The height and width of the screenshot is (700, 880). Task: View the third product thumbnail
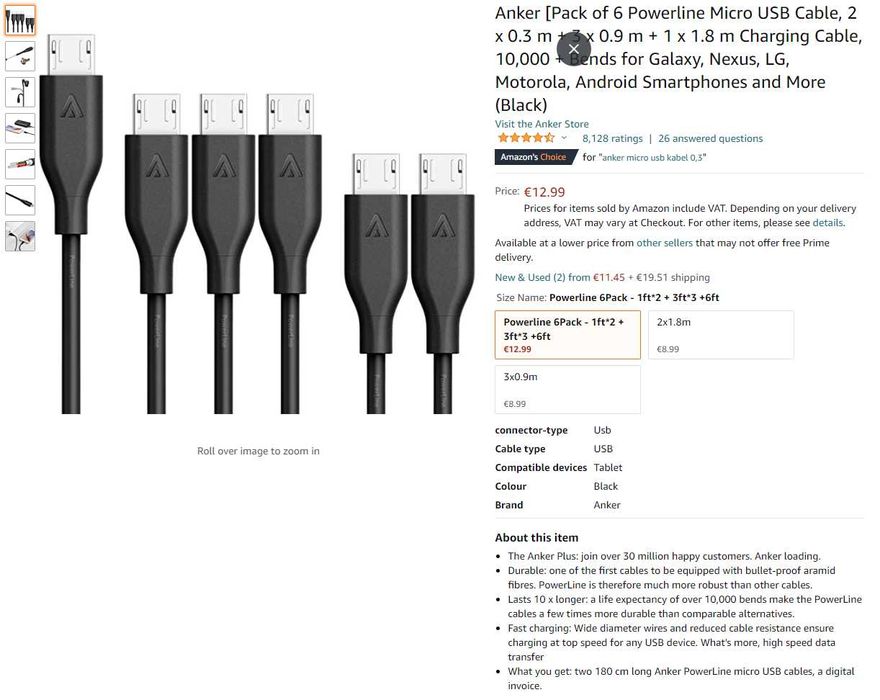click(x=20, y=92)
